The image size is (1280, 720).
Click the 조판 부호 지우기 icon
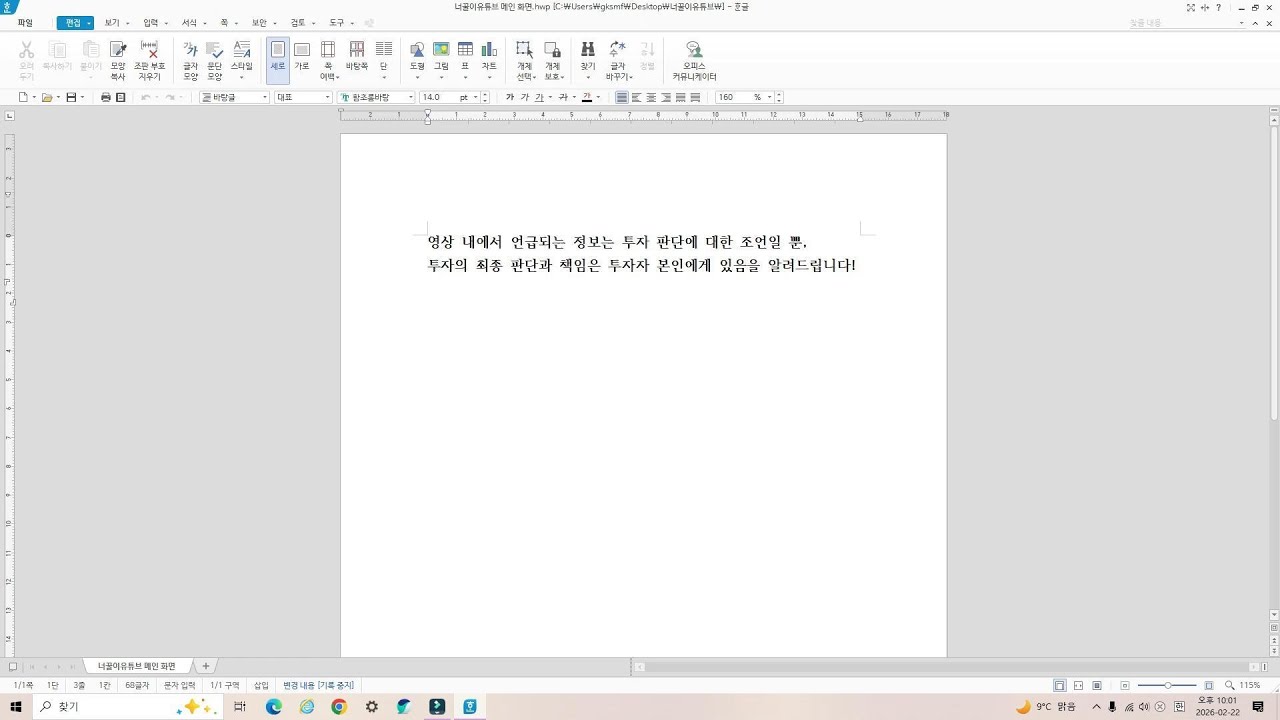(x=150, y=60)
